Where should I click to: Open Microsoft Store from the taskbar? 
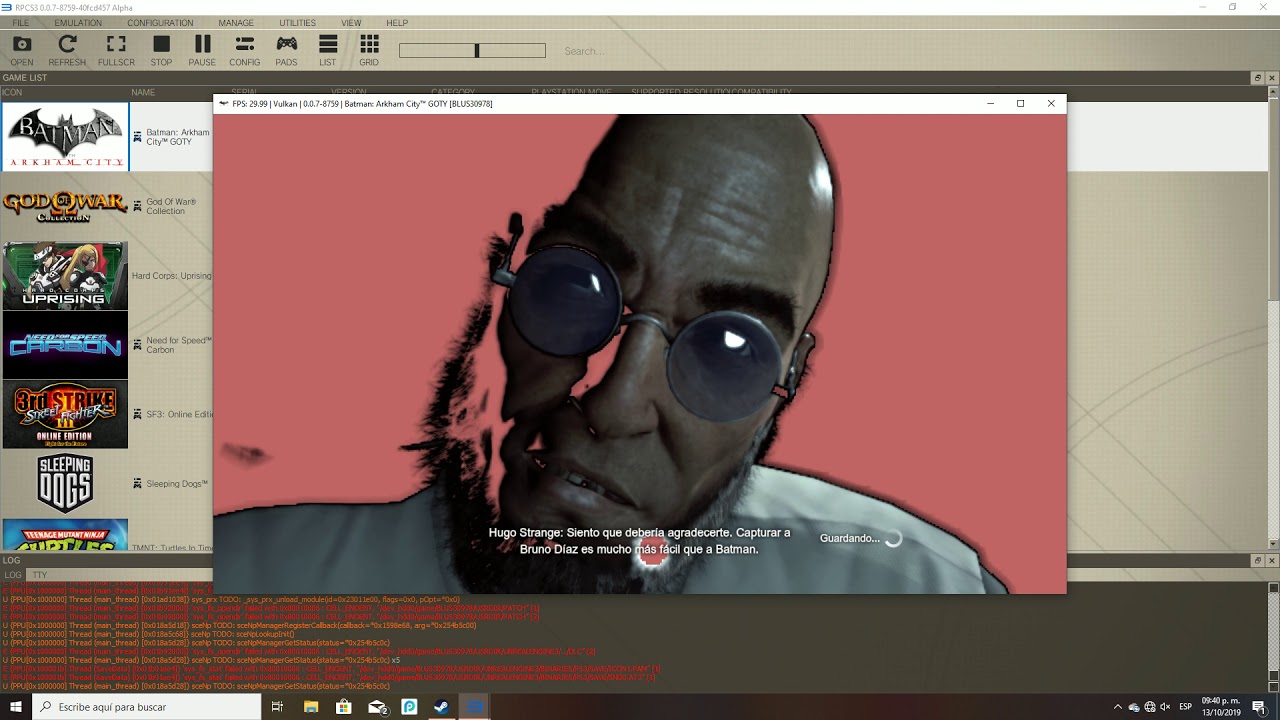tap(344, 707)
